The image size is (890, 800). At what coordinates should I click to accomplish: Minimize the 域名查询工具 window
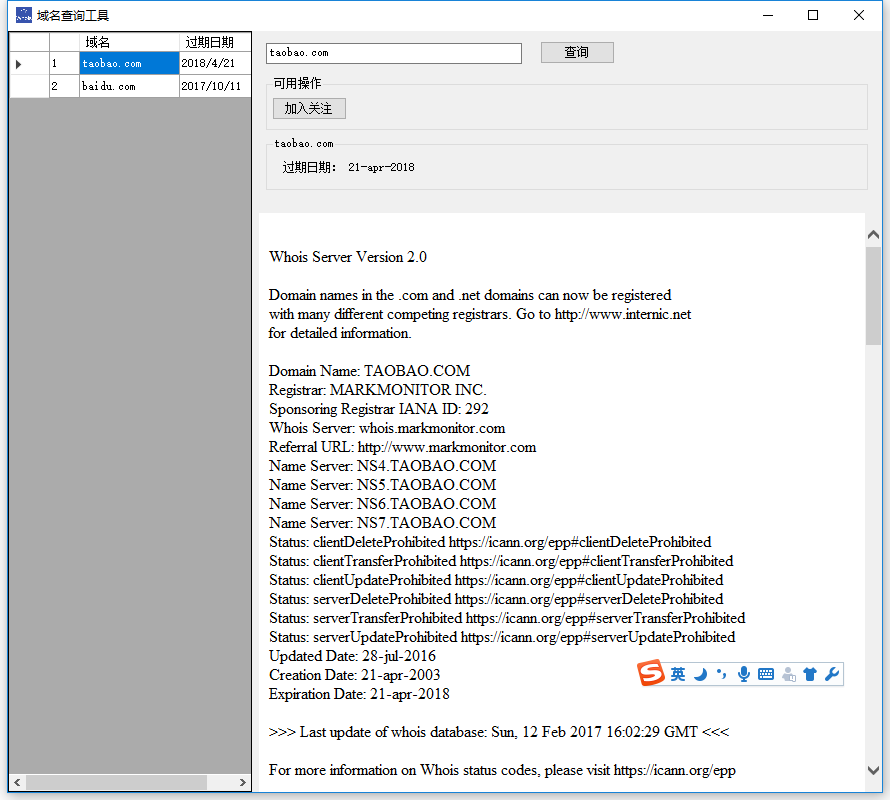click(x=768, y=15)
